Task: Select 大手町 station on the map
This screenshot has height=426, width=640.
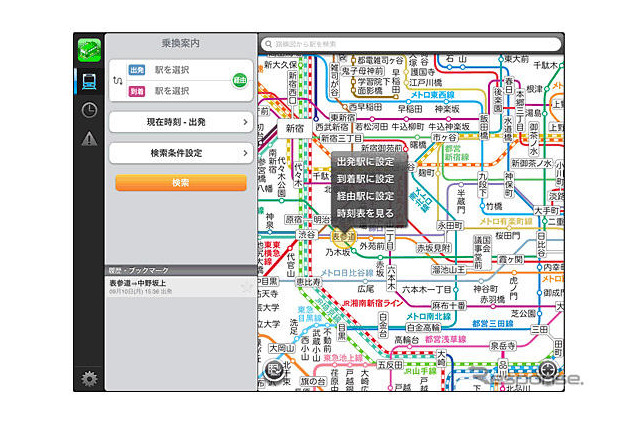Action: pyautogui.click(x=547, y=211)
